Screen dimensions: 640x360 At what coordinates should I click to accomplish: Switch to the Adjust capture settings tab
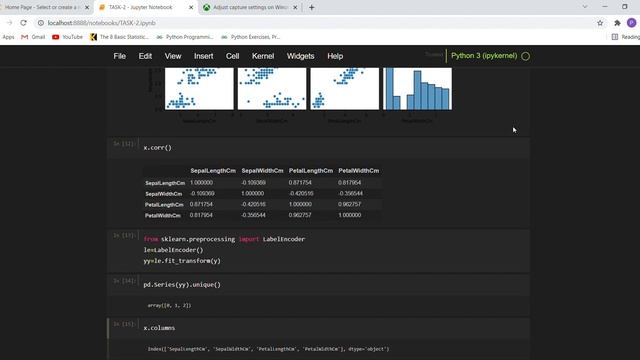point(250,7)
